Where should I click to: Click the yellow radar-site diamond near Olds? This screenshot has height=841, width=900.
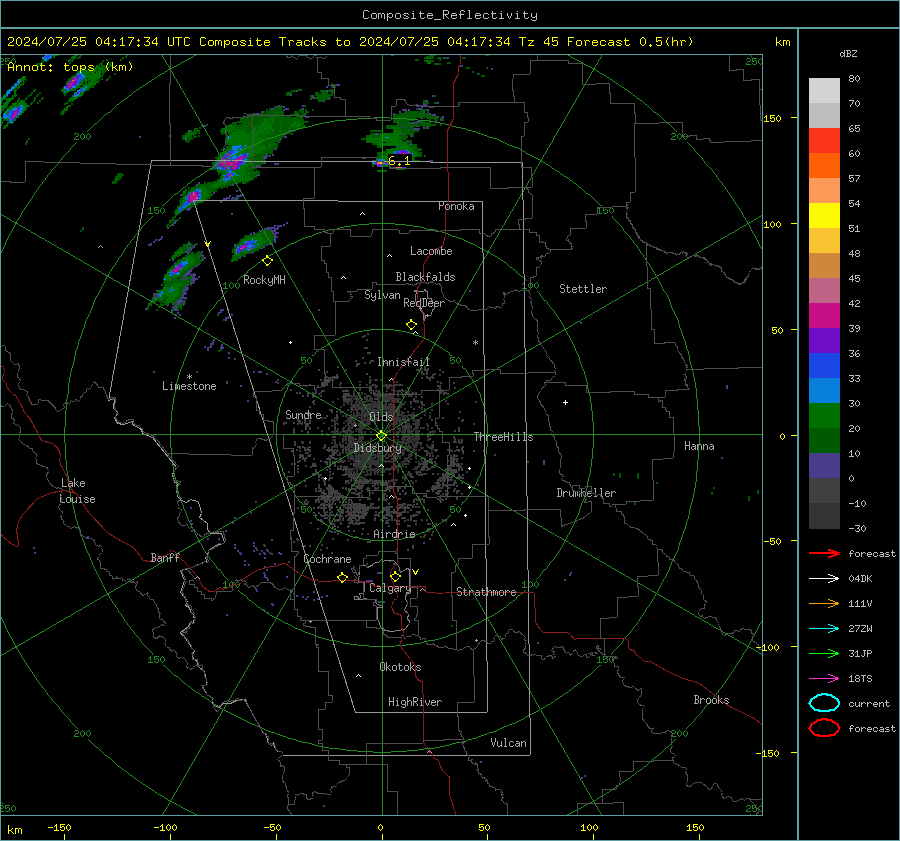click(381, 436)
